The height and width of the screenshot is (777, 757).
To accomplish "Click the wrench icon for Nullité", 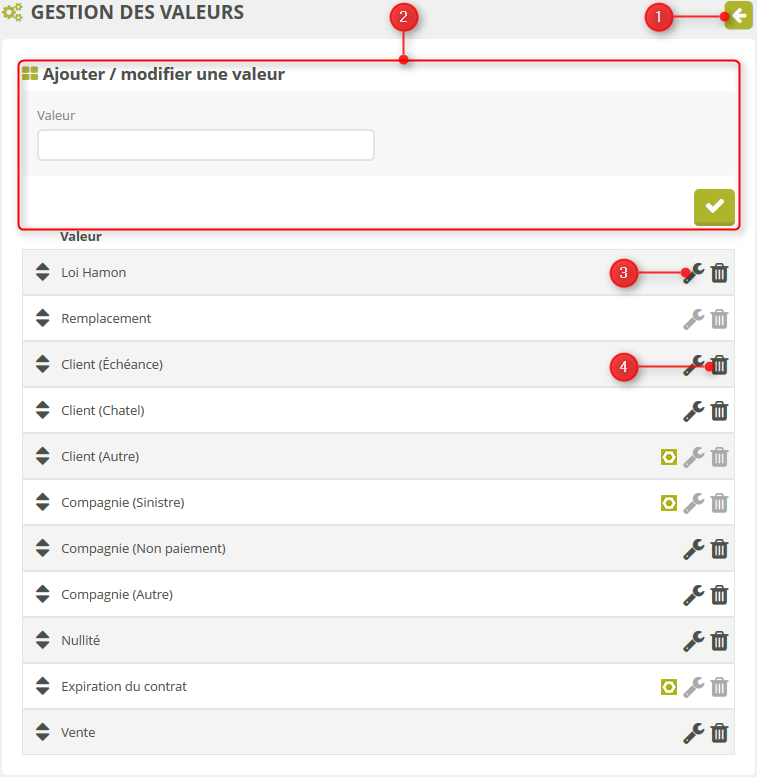I will click(x=694, y=641).
